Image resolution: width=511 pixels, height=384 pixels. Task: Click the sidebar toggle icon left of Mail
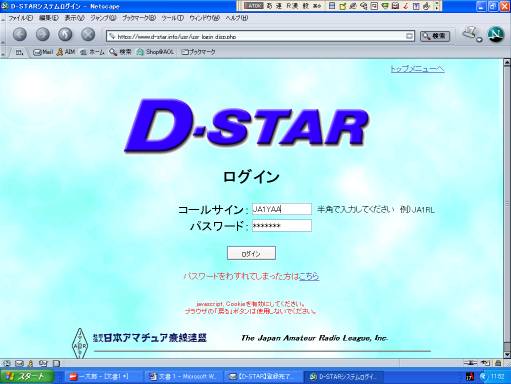19,52
